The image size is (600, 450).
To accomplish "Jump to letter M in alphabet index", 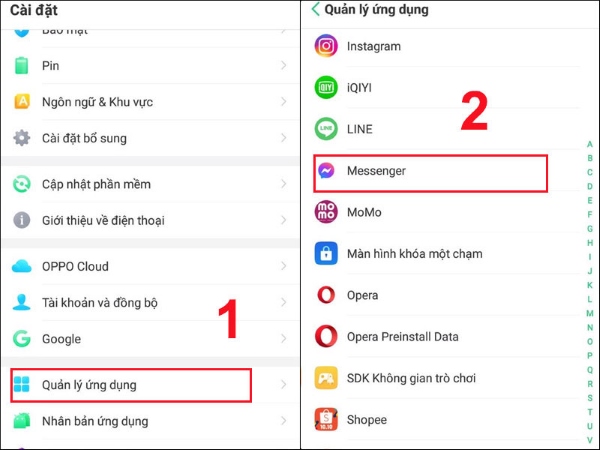I will tap(590, 313).
